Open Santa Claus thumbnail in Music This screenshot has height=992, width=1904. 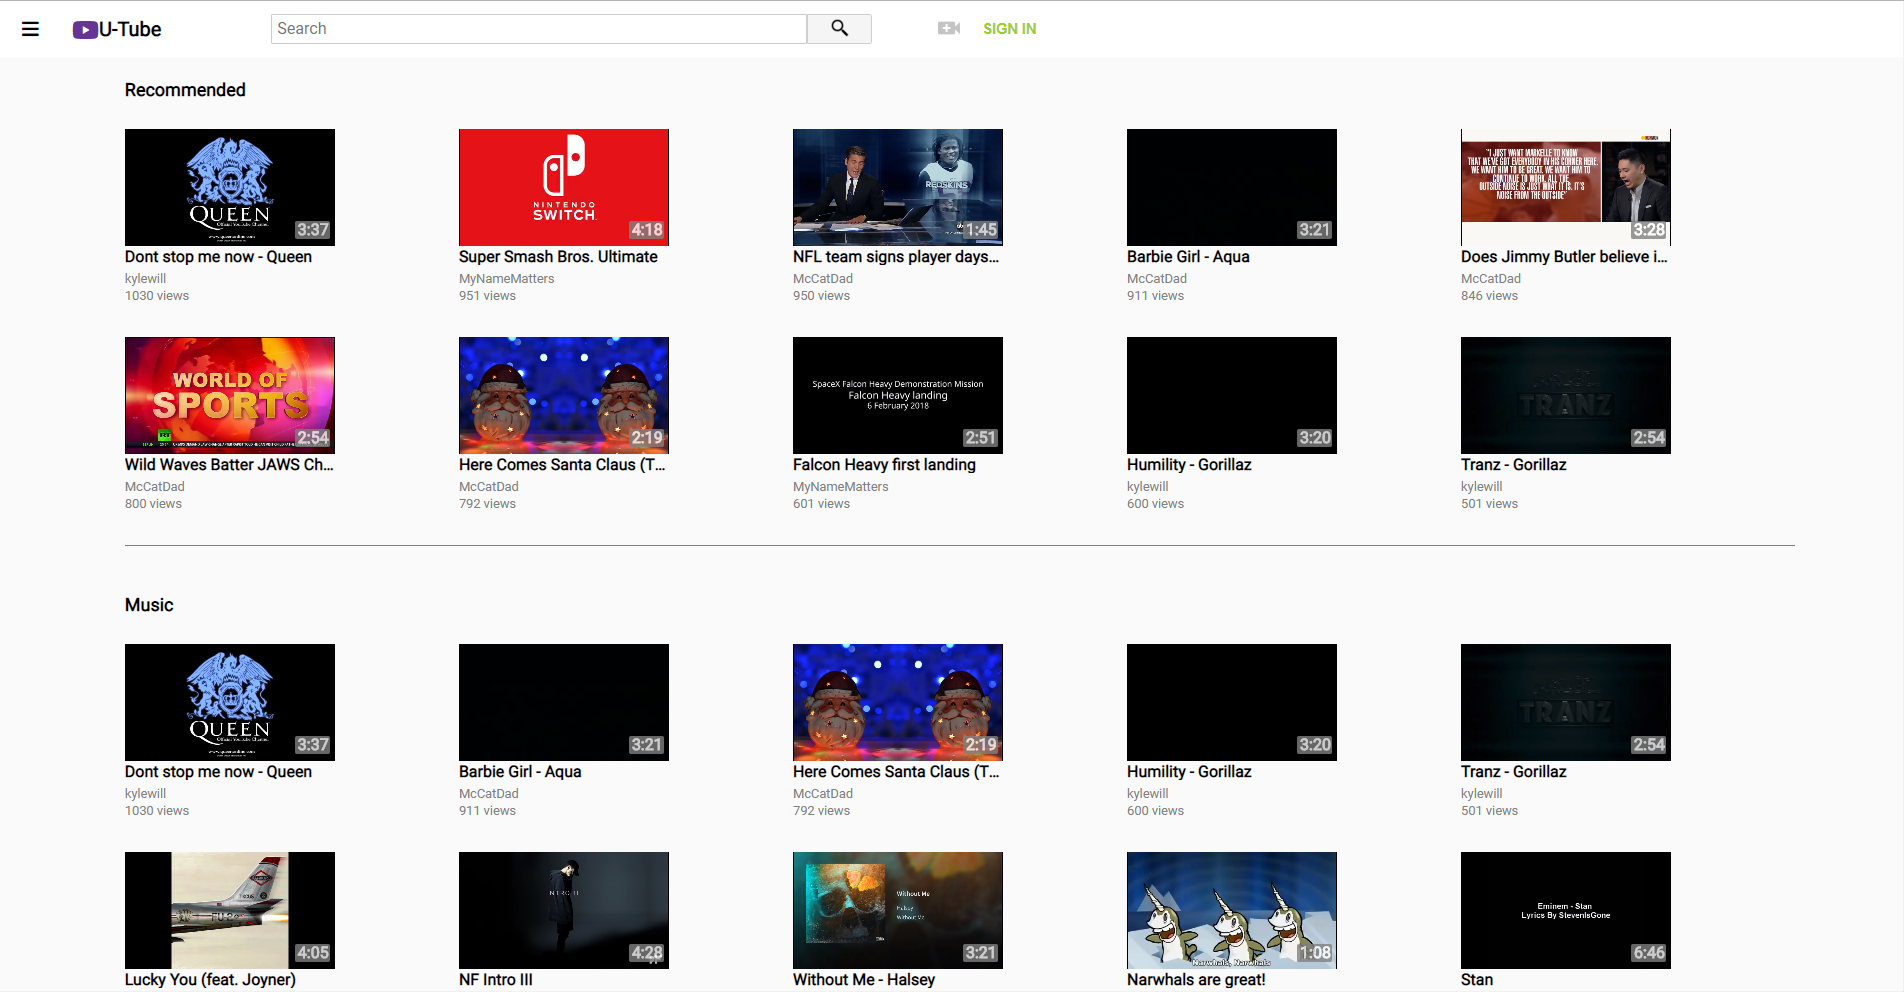pos(898,702)
